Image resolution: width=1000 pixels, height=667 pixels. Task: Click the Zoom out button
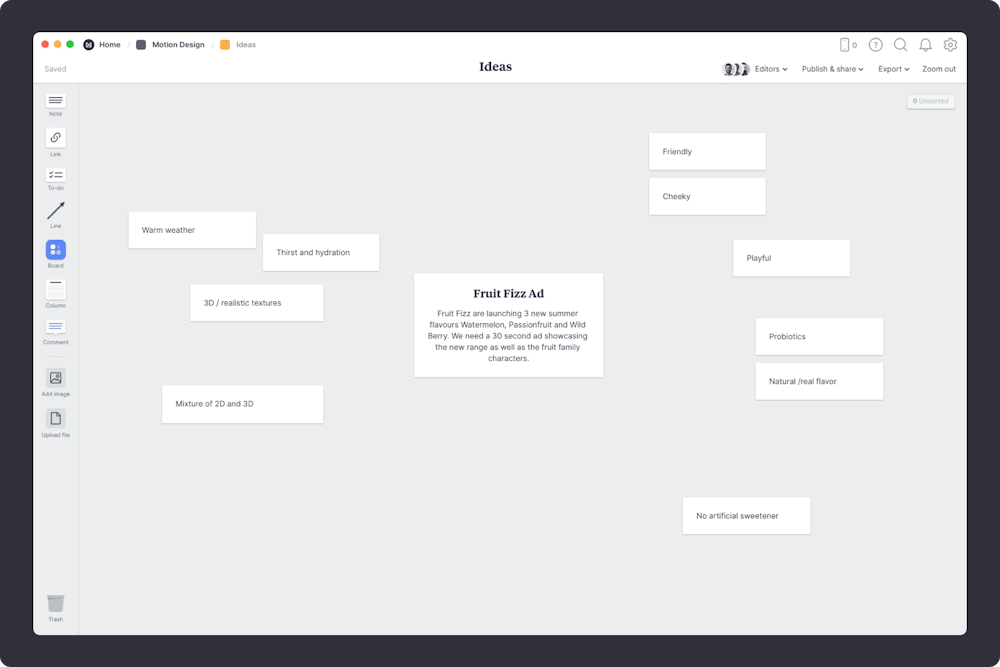(939, 69)
